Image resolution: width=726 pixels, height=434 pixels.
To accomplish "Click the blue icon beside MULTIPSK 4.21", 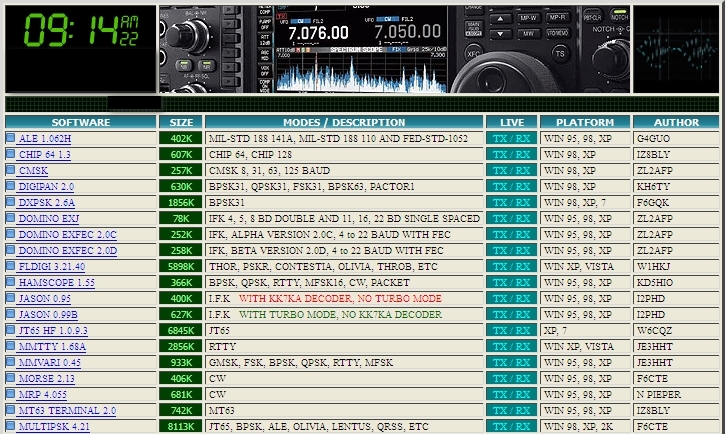I will pos(10,426).
